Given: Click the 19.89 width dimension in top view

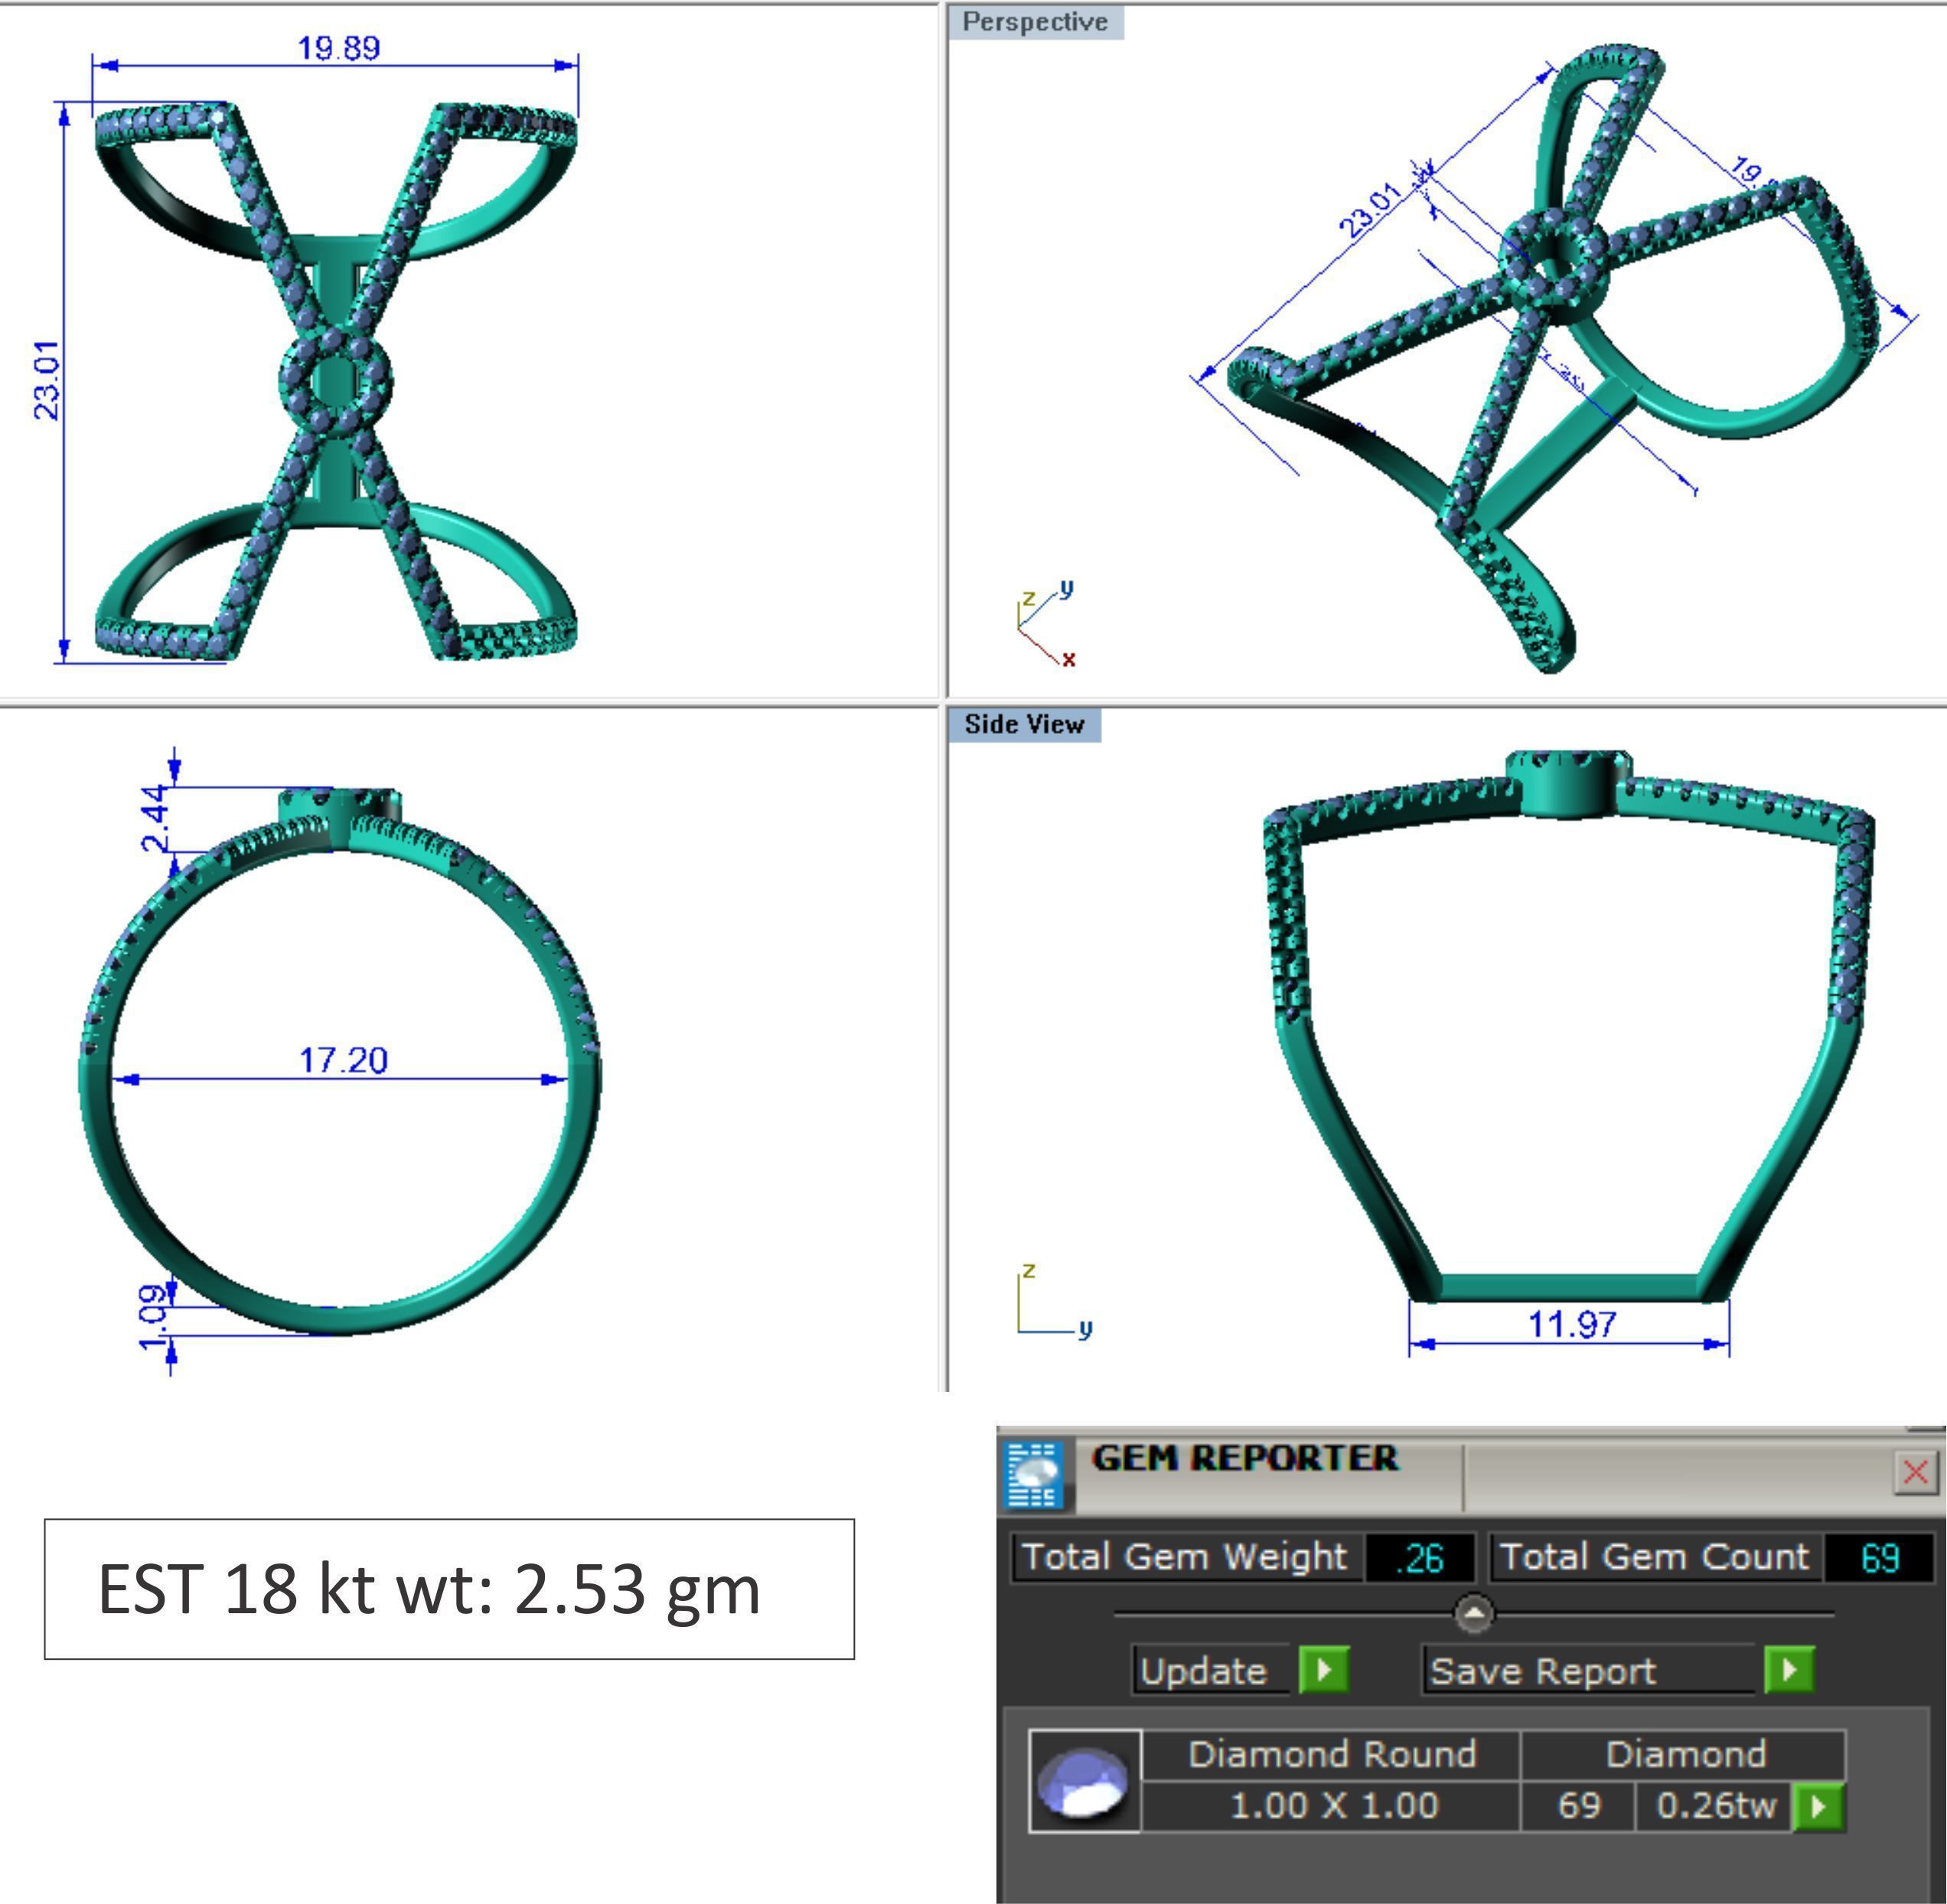Looking at the screenshot, I should tap(339, 47).
